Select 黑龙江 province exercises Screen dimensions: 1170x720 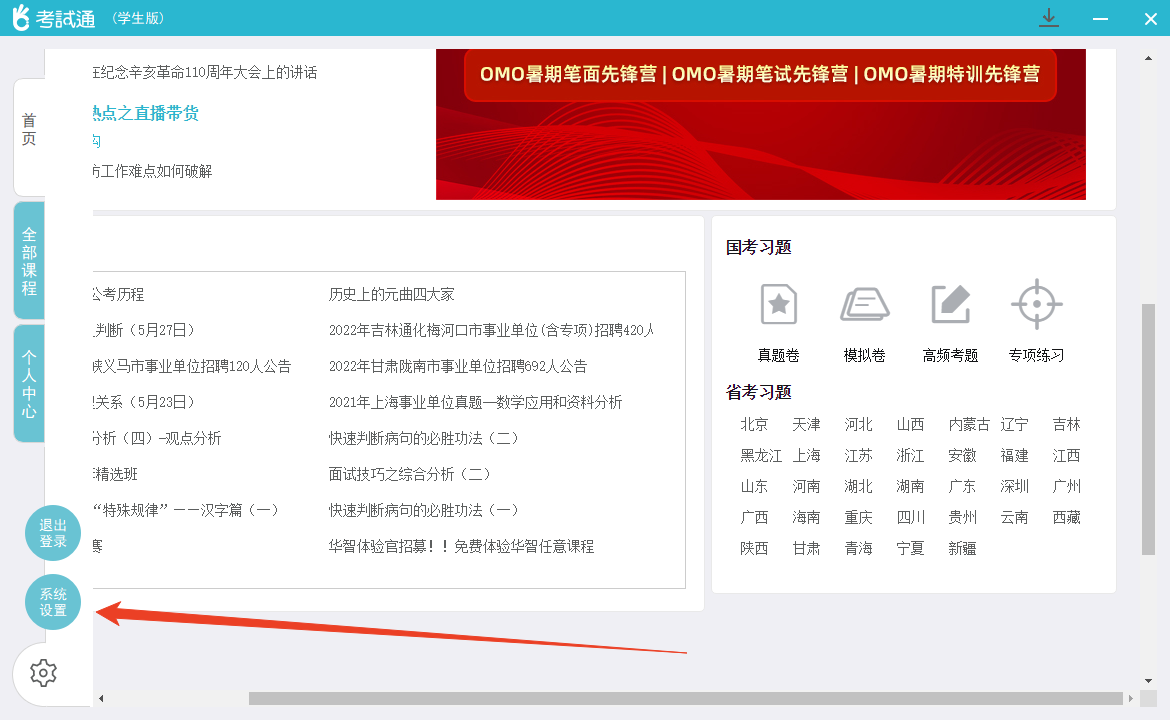click(761, 456)
